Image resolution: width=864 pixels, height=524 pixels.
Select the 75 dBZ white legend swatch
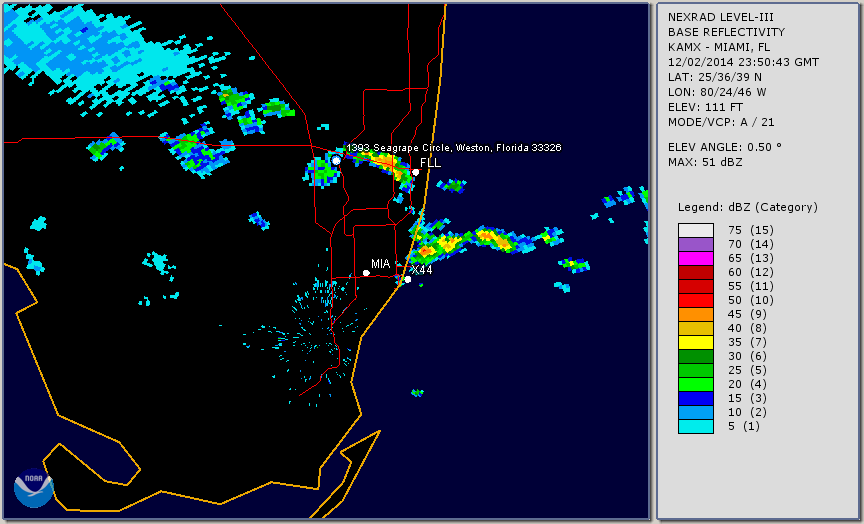tap(696, 230)
